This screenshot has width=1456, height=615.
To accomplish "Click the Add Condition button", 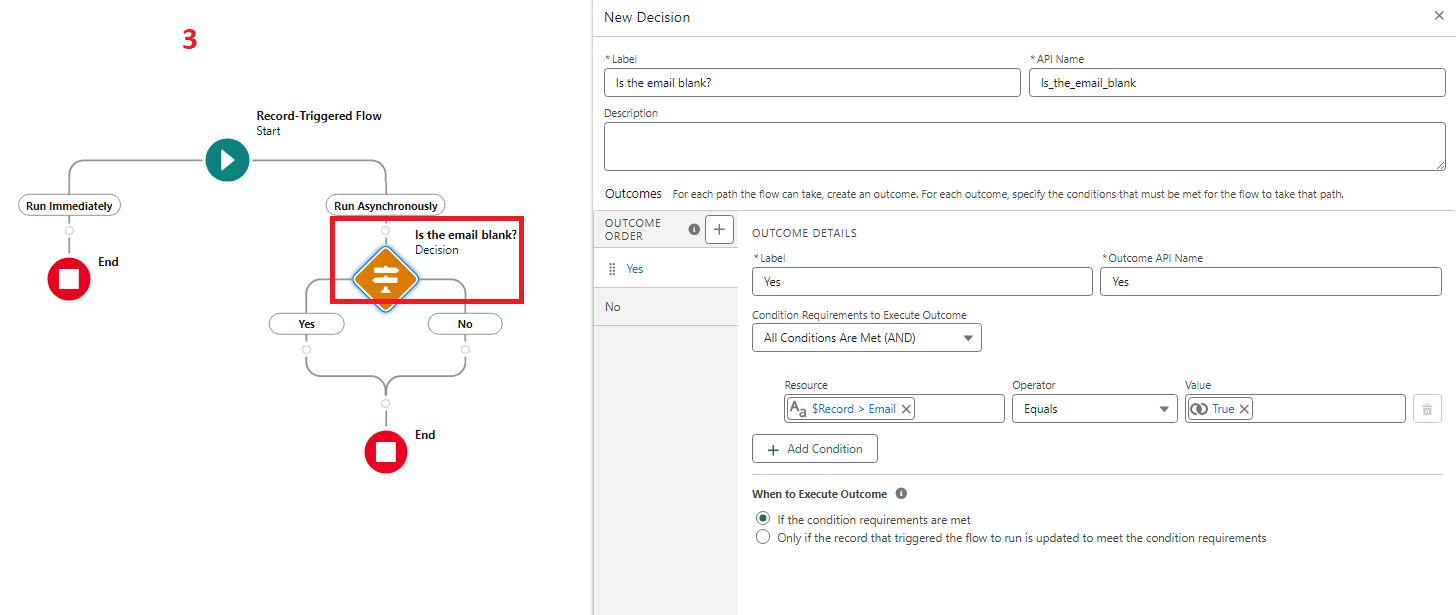I will pos(814,449).
